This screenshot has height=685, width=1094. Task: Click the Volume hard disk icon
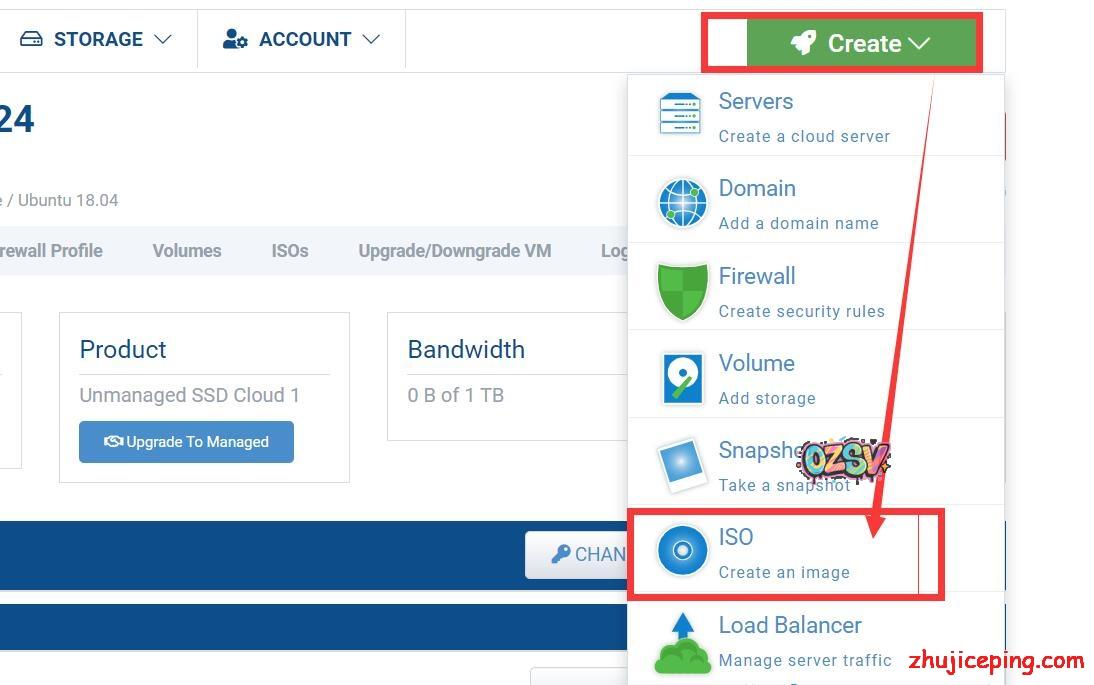[682, 378]
